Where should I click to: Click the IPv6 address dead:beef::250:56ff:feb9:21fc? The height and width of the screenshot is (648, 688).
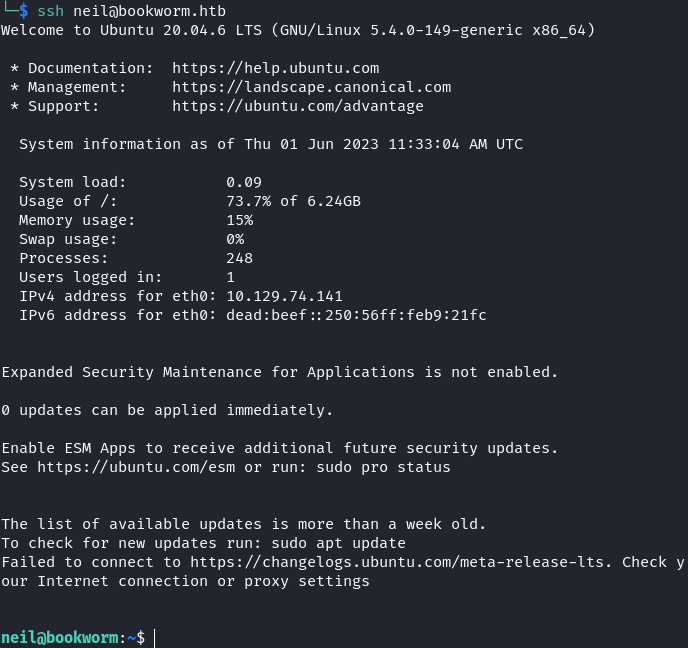[x=356, y=315]
